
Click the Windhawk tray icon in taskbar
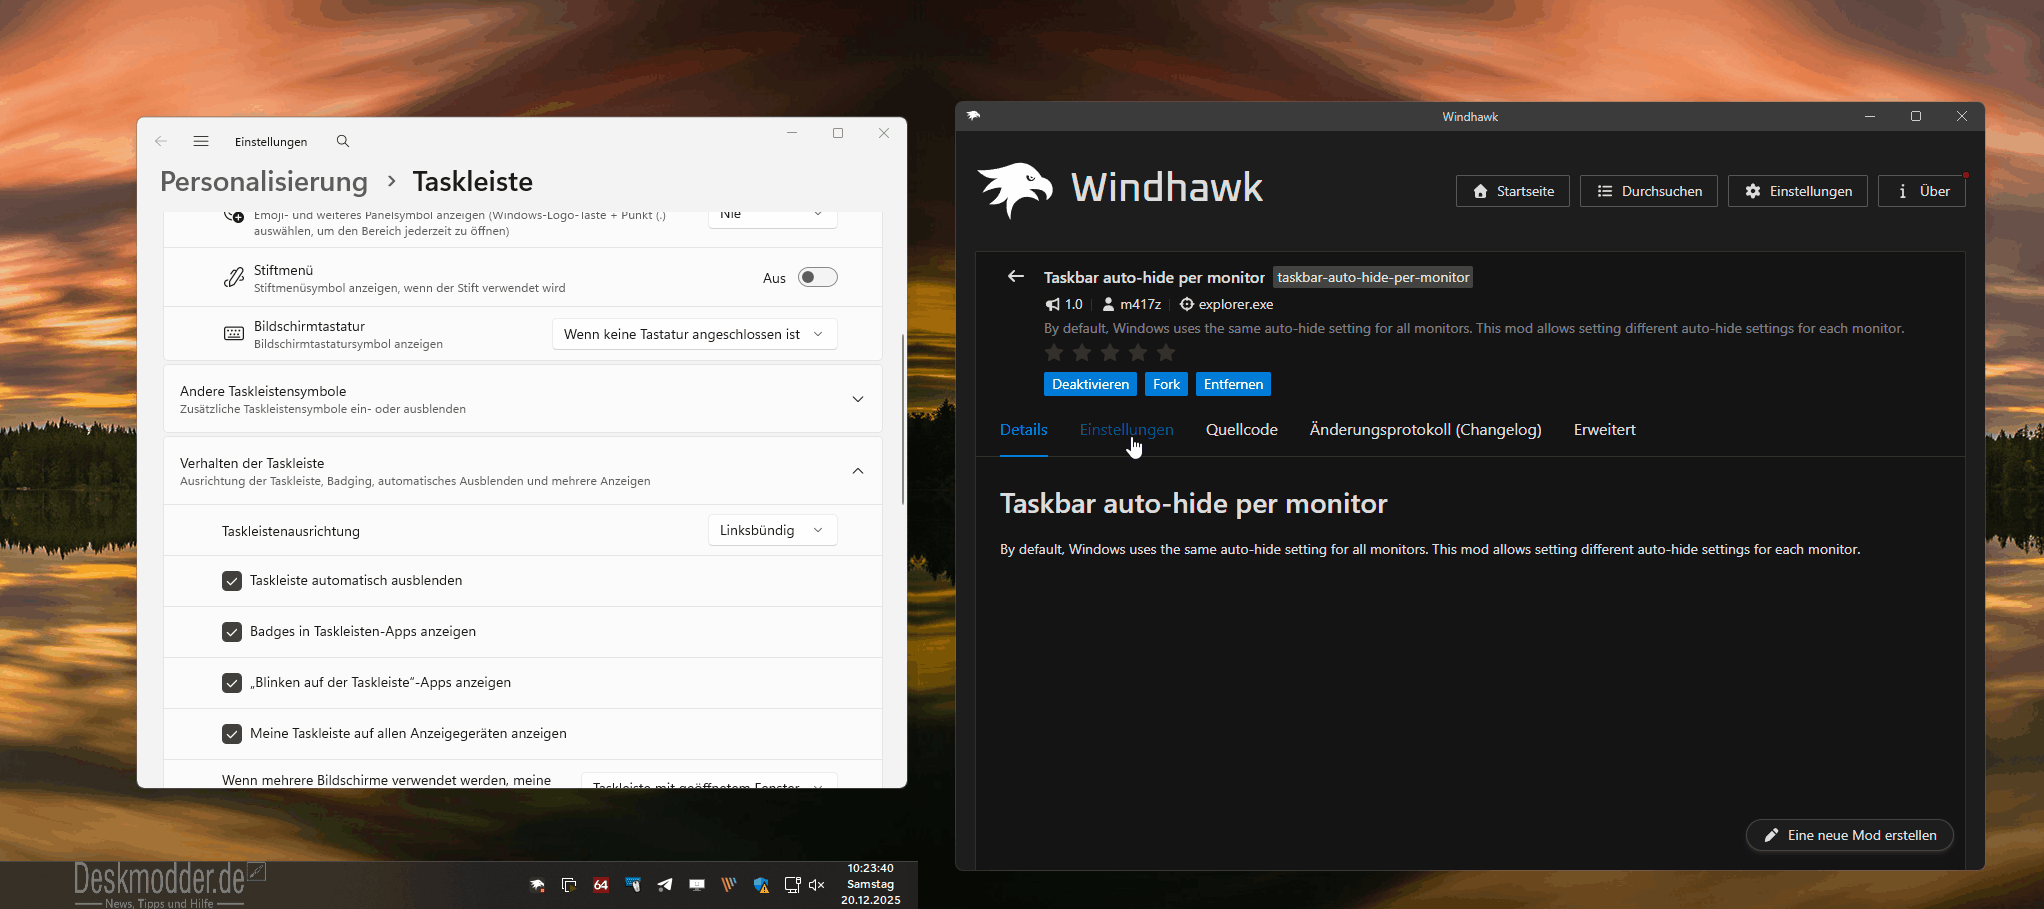pos(537,885)
